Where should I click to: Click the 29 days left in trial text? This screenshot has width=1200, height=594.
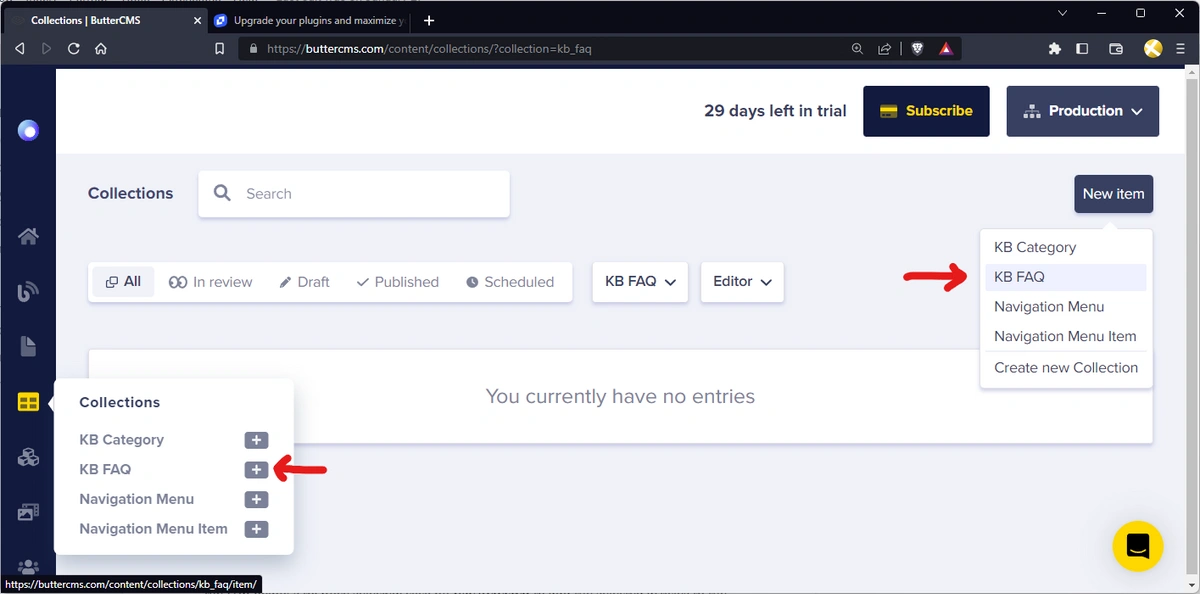tap(775, 111)
